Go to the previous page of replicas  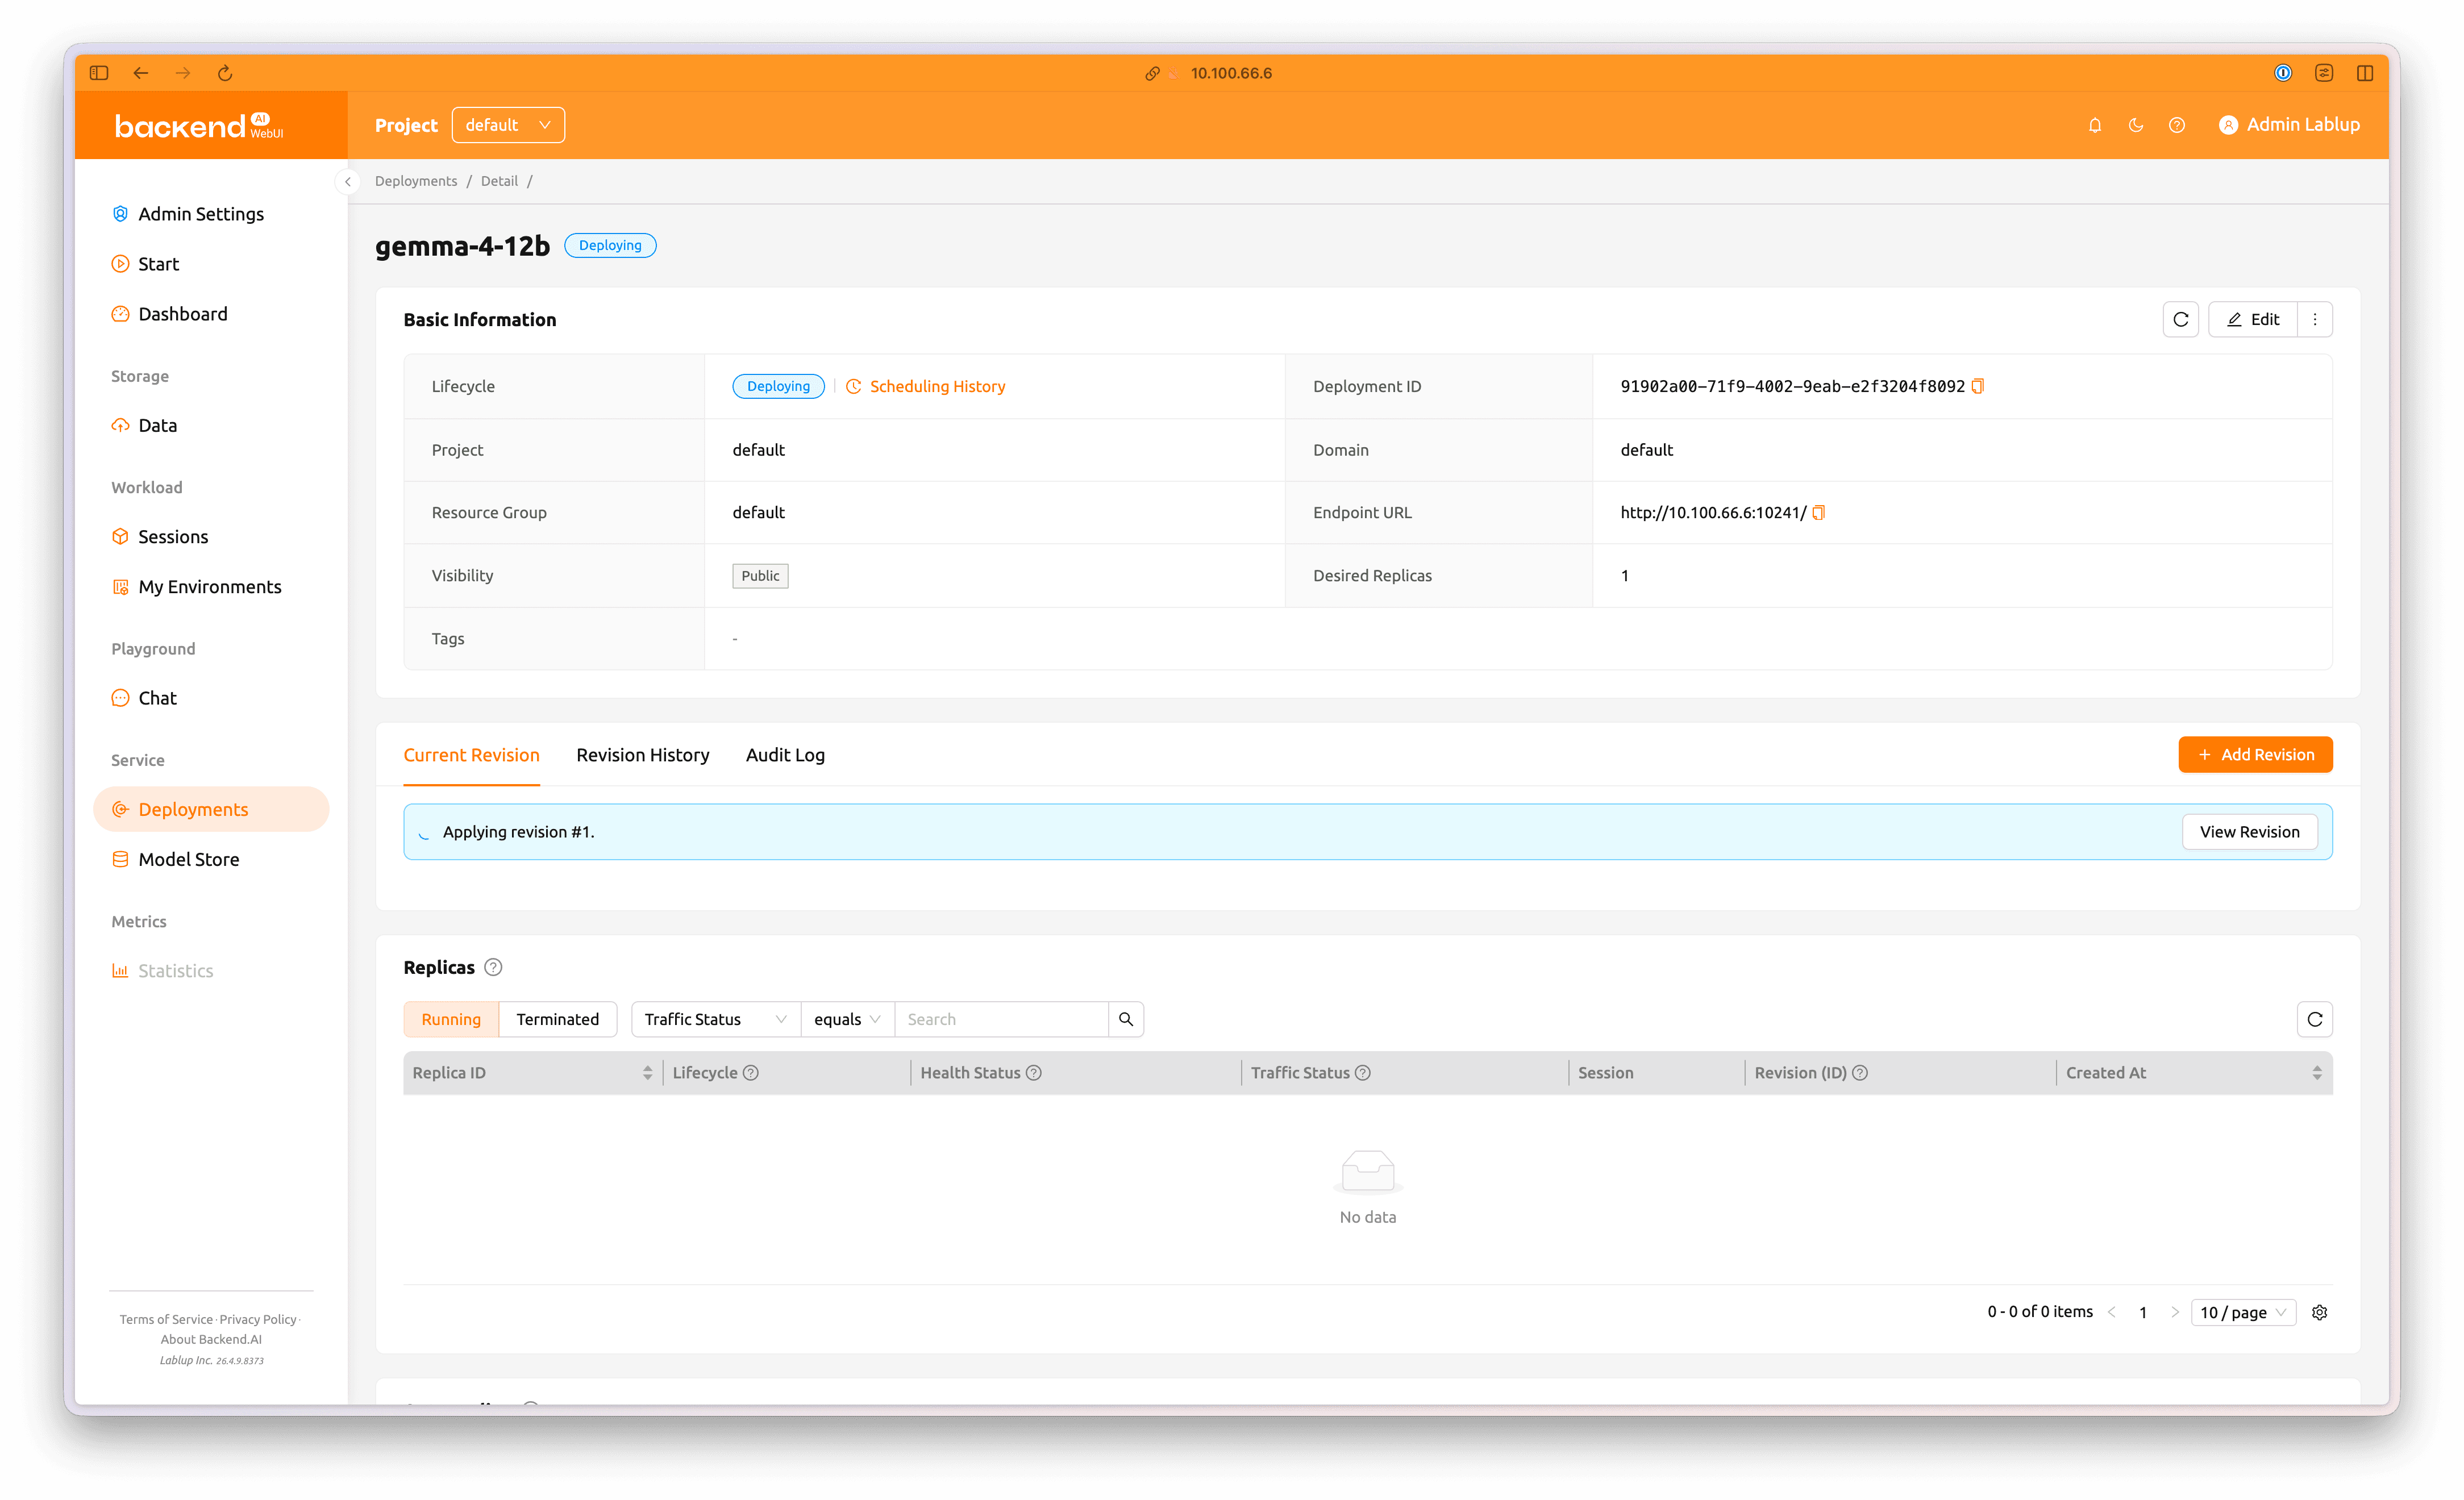[2112, 1312]
